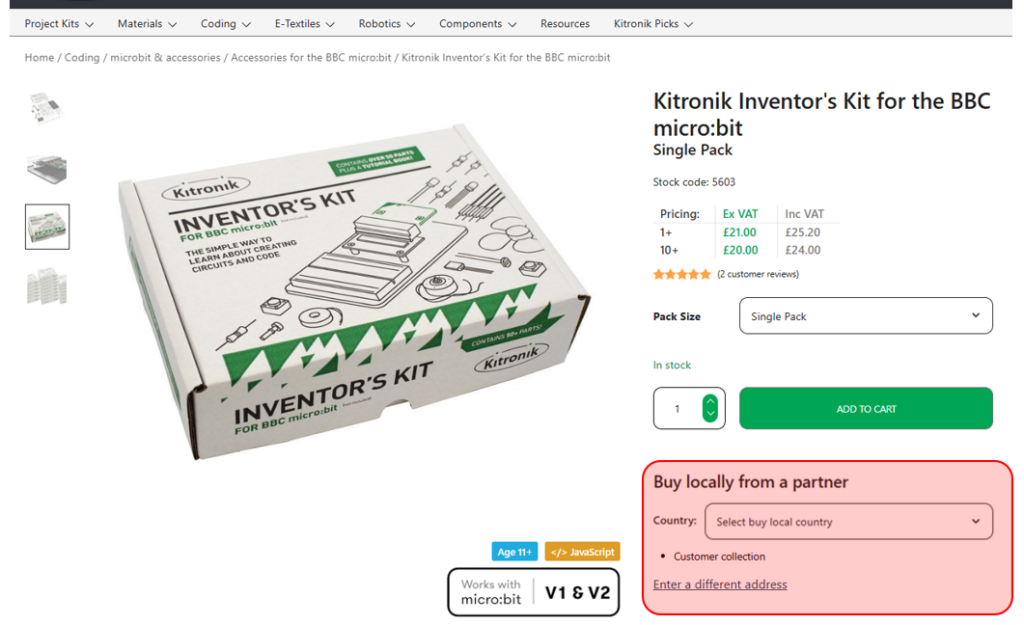The width and height of the screenshot is (1024, 625).
Task: Go to Home breadcrumb link
Action: pos(39,58)
